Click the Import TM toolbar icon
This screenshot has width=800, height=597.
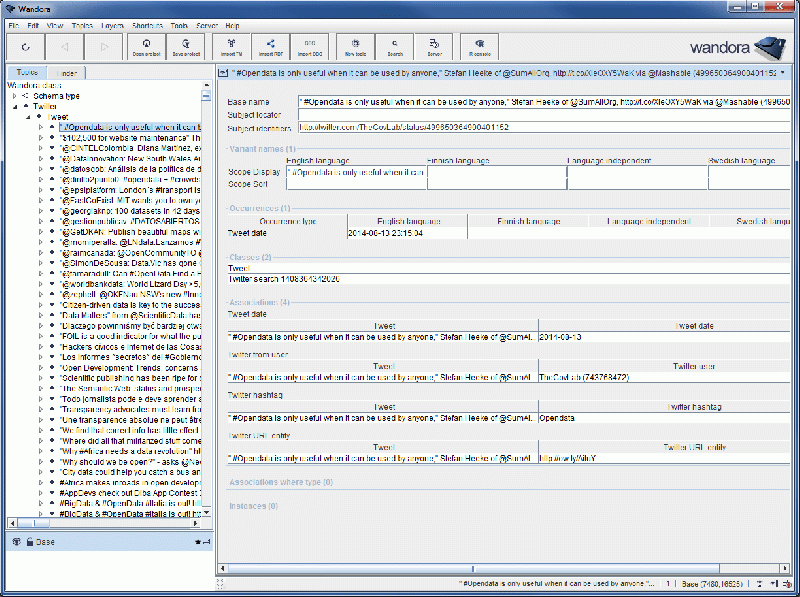(233, 47)
